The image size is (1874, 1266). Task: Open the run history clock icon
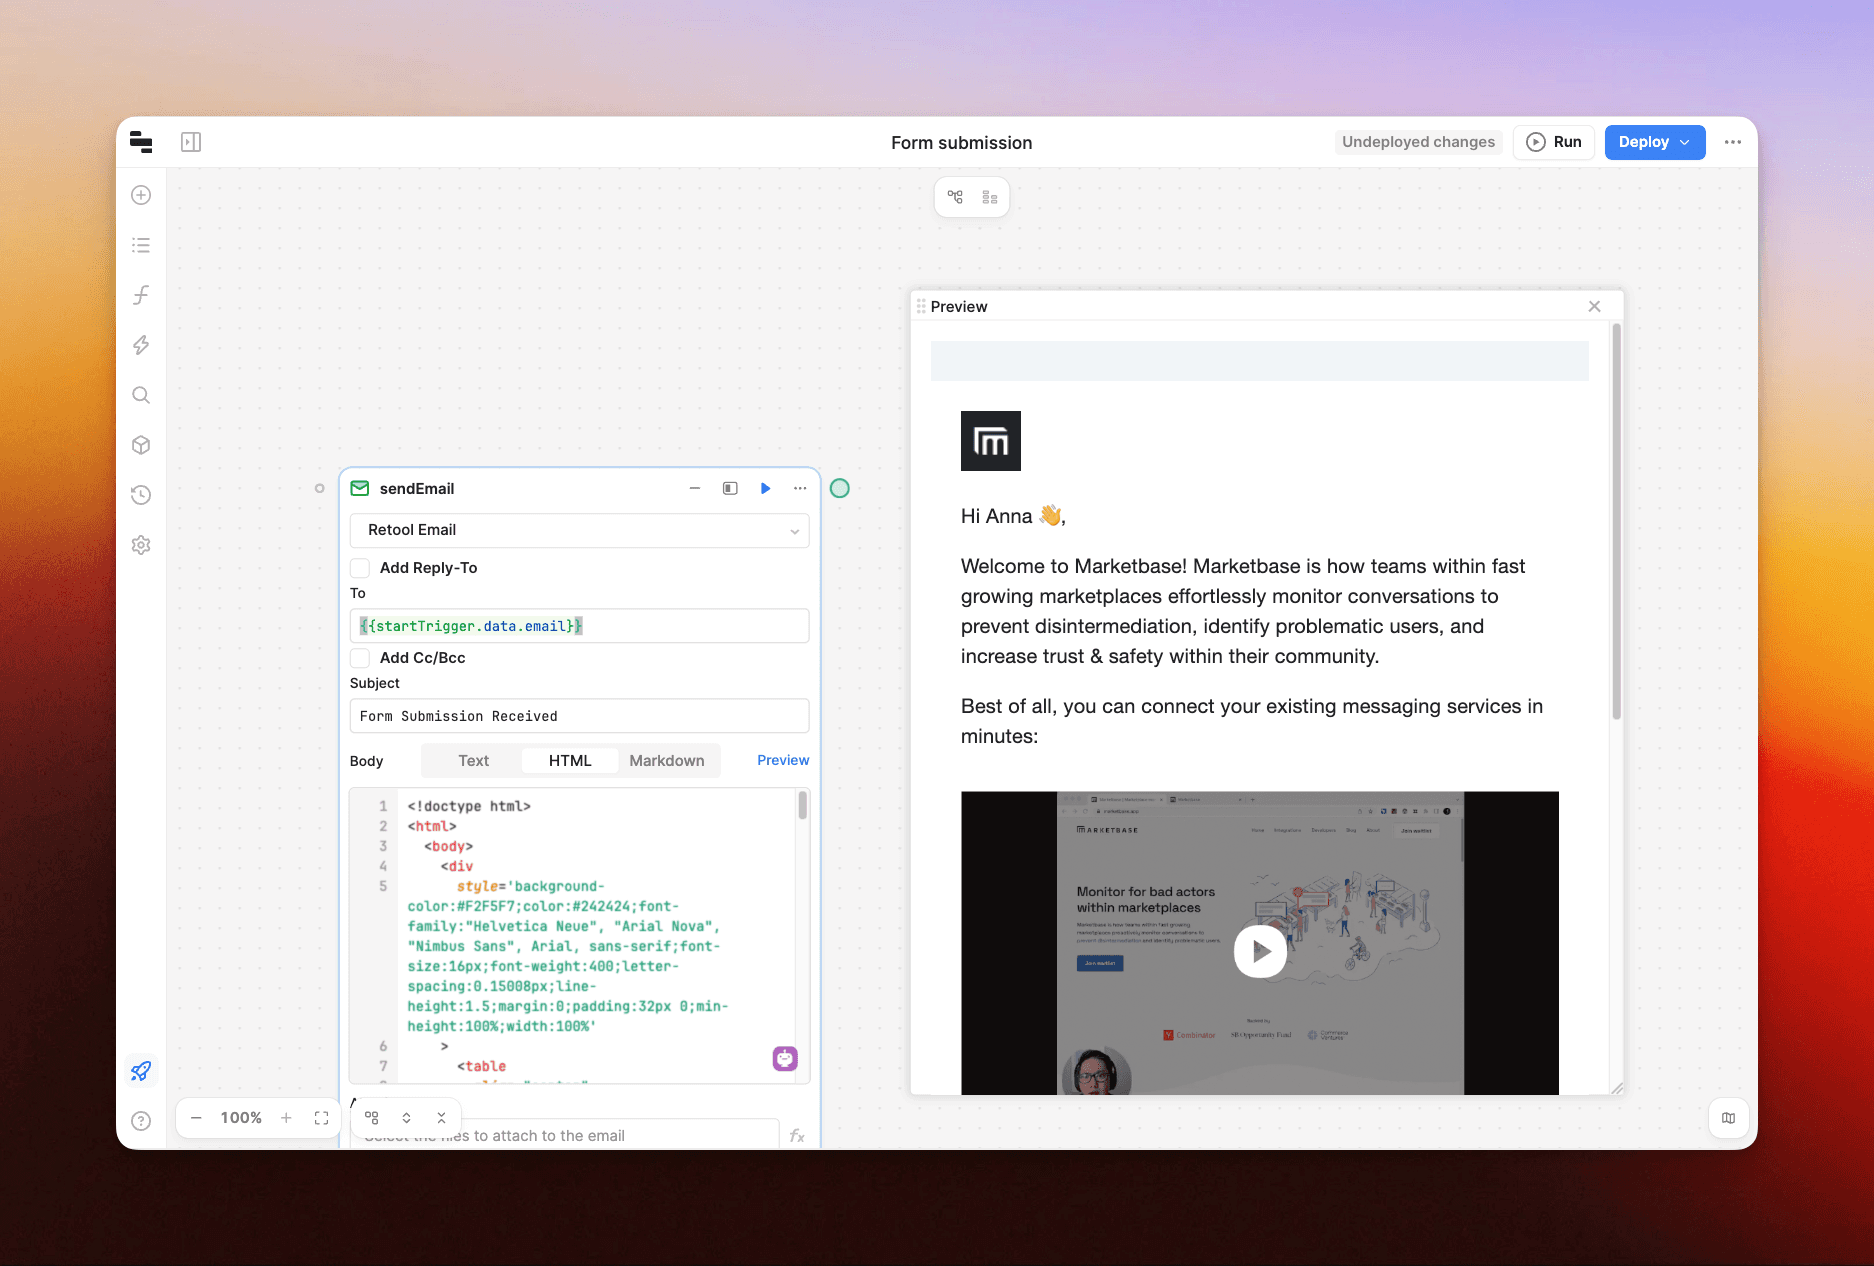(141, 495)
